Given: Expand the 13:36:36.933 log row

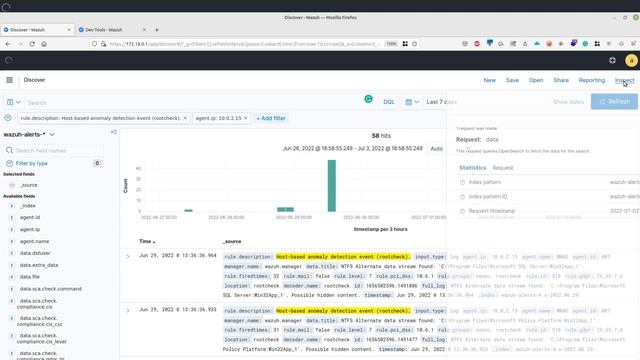Looking at the screenshot, I should click(x=128, y=310).
